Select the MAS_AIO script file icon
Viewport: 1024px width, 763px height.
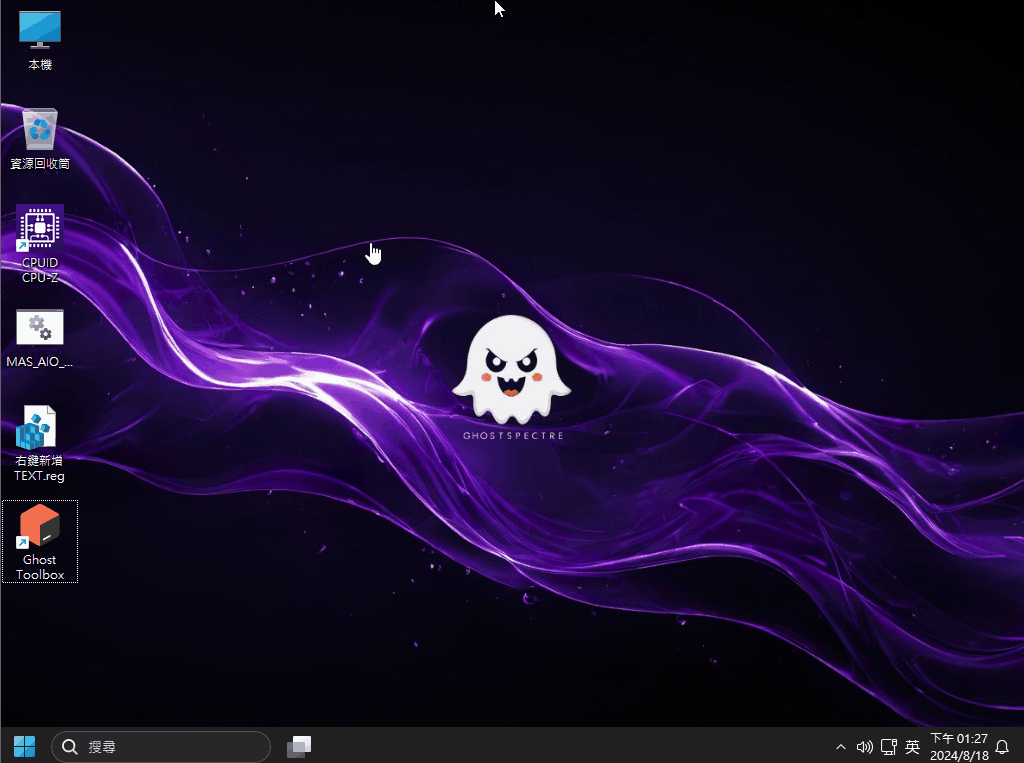tap(40, 328)
